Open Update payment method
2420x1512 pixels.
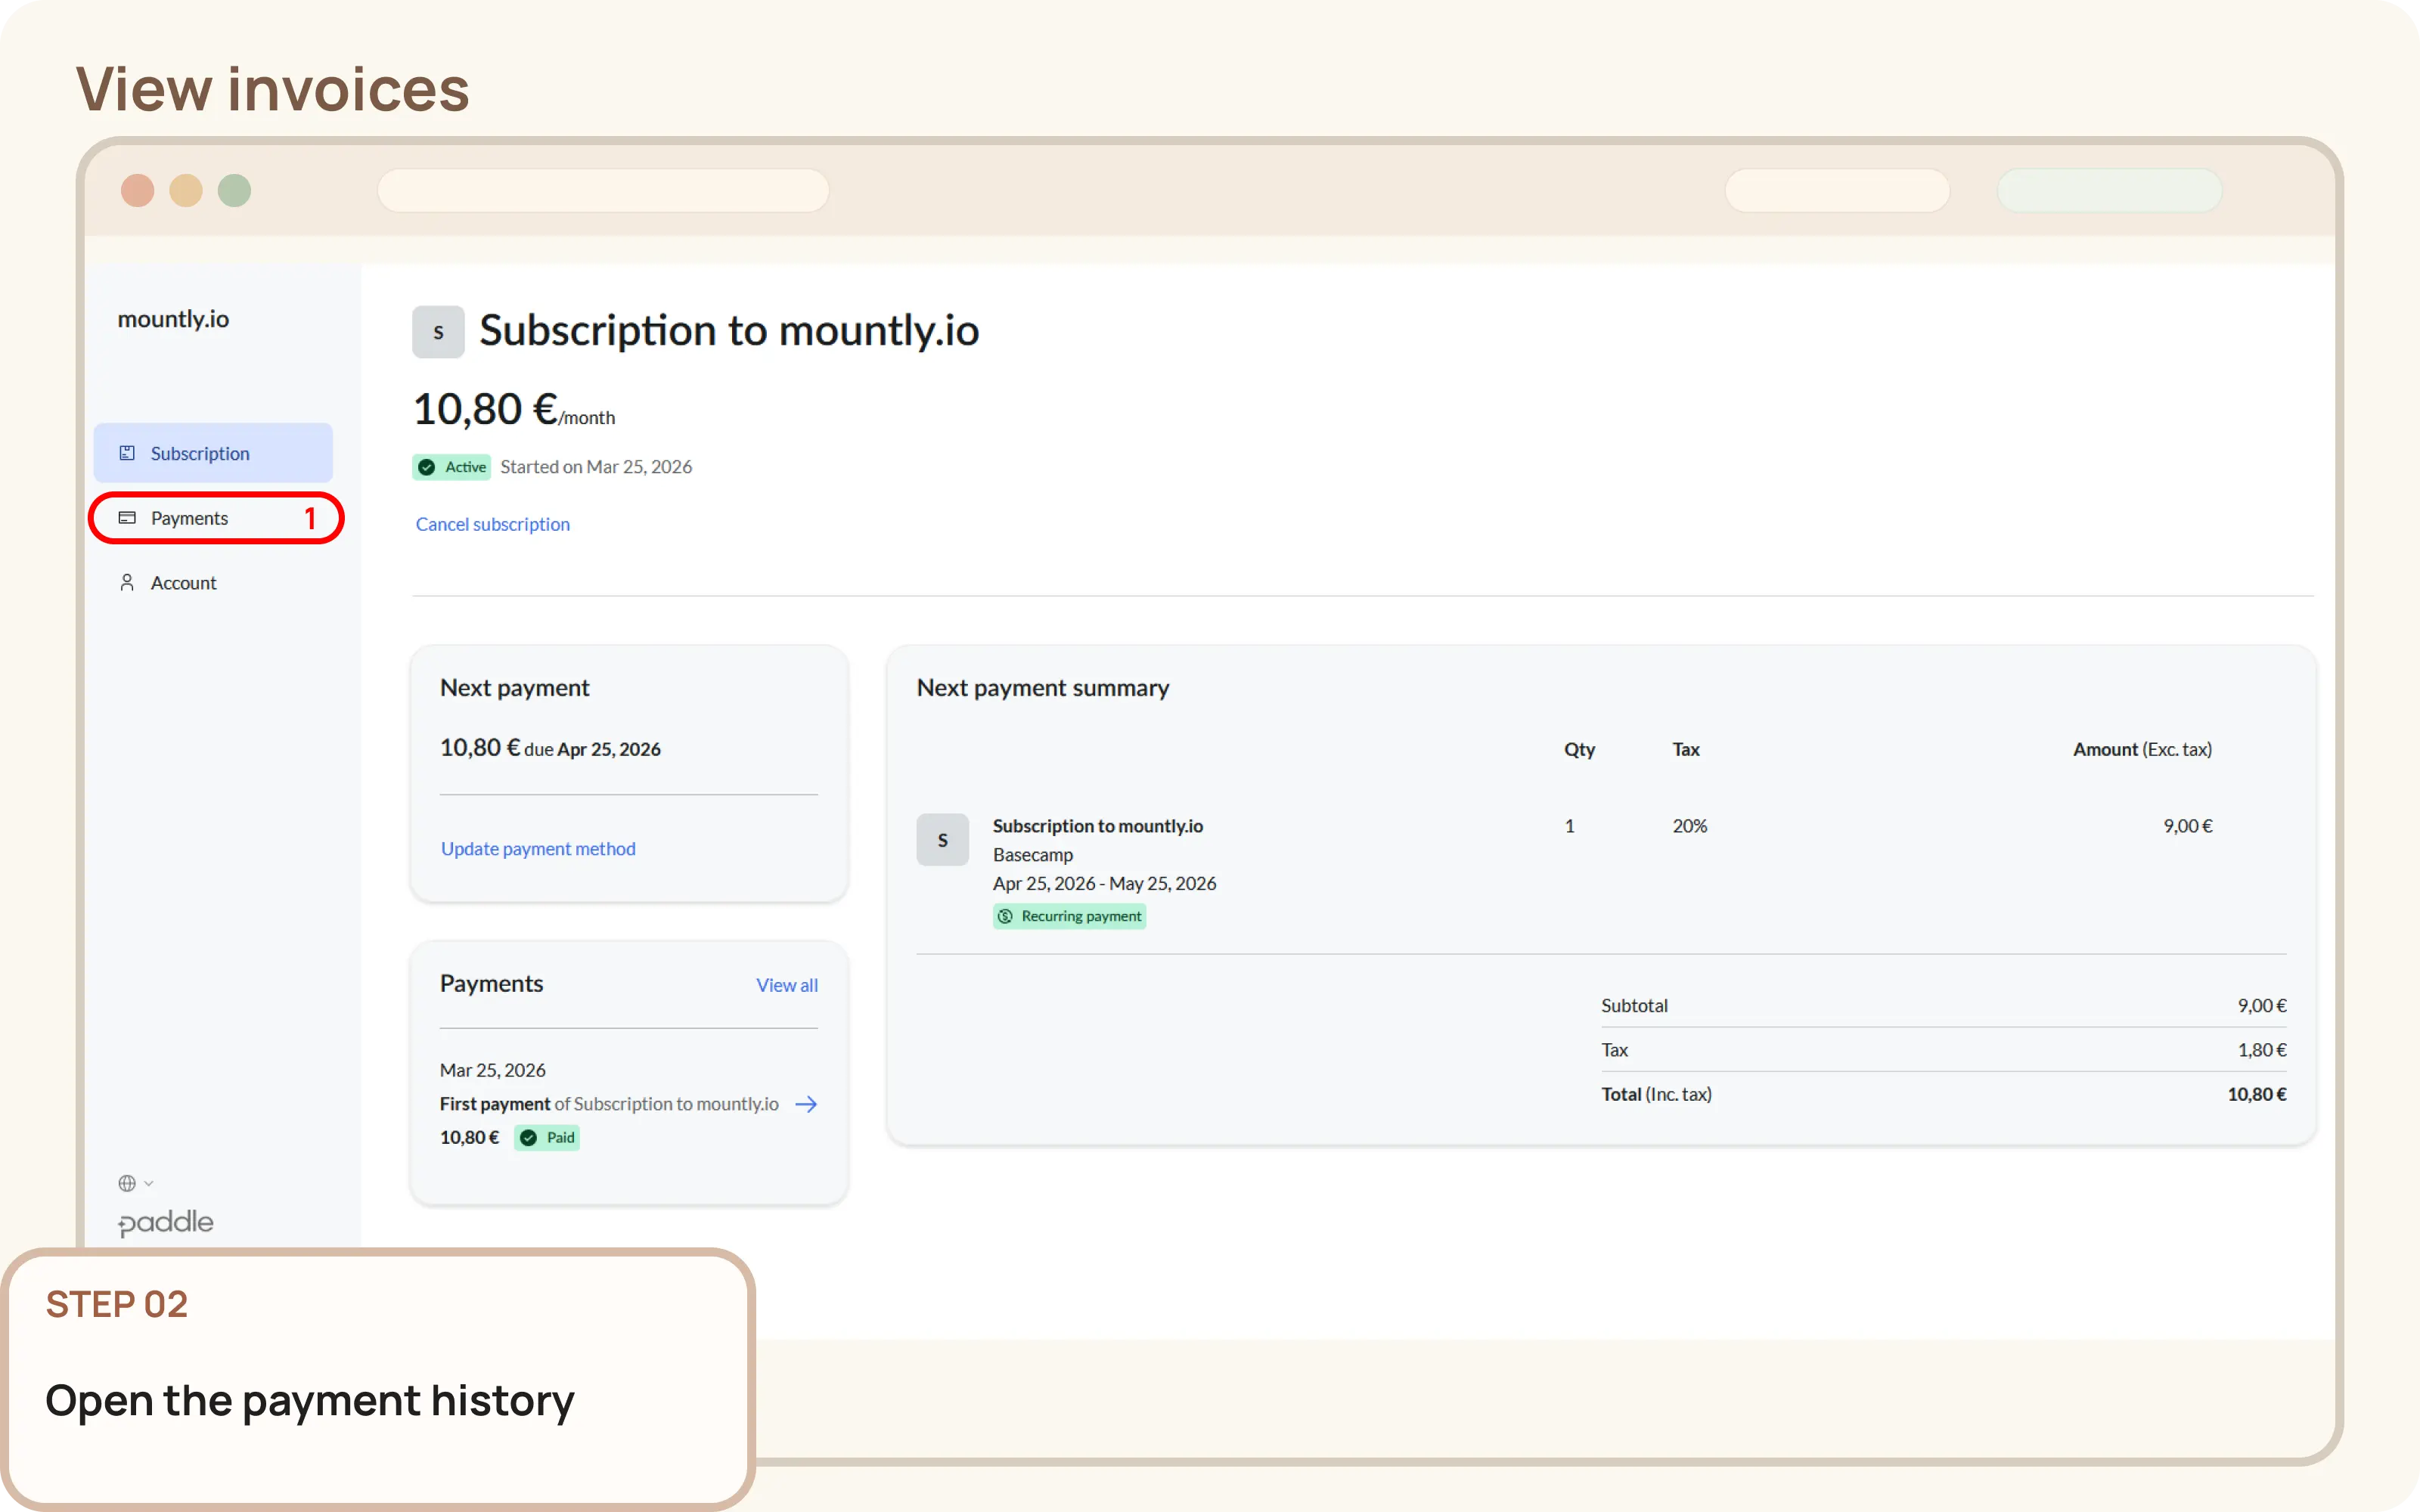coord(538,848)
